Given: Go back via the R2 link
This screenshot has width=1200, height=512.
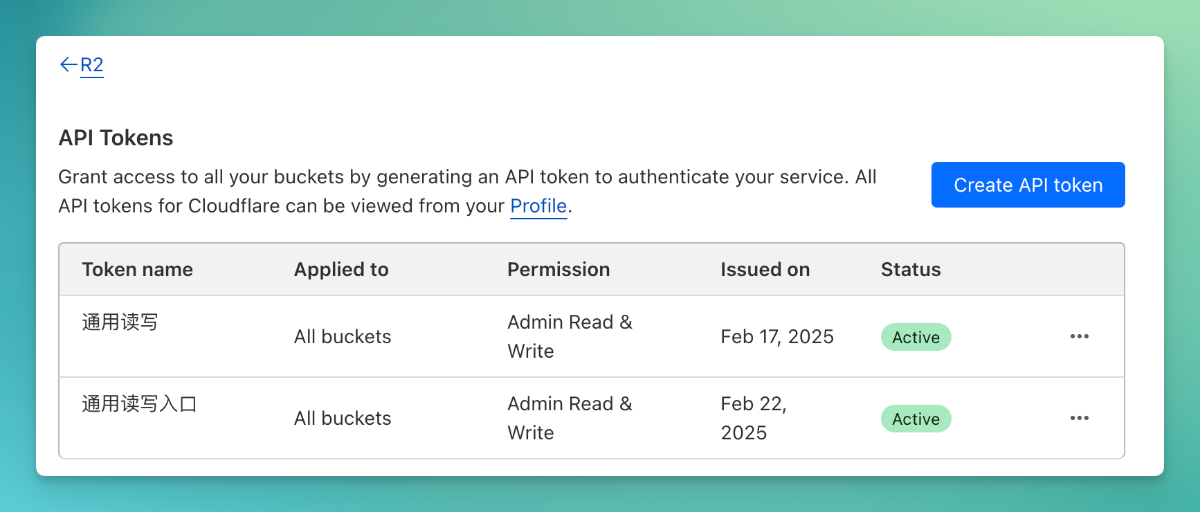Looking at the screenshot, I should (x=92, y=65).
